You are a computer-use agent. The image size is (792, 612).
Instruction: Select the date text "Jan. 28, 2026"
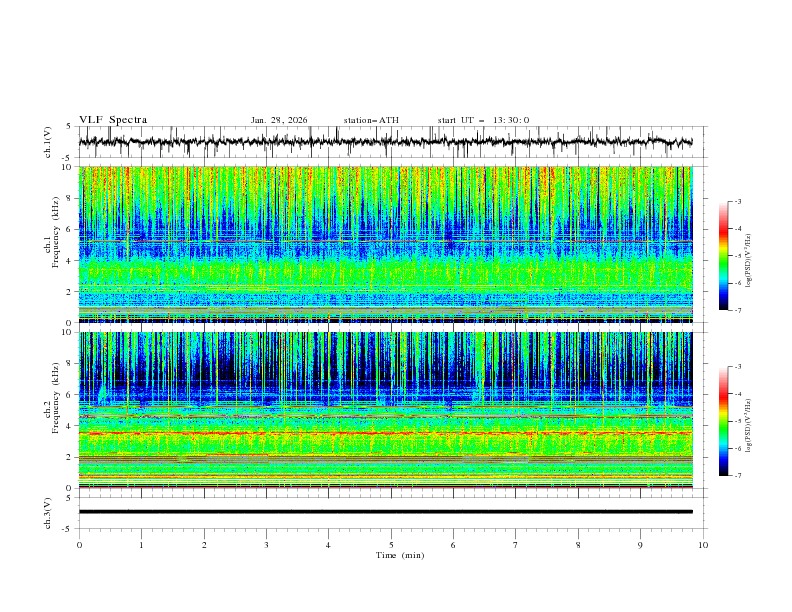pos(279,120)
